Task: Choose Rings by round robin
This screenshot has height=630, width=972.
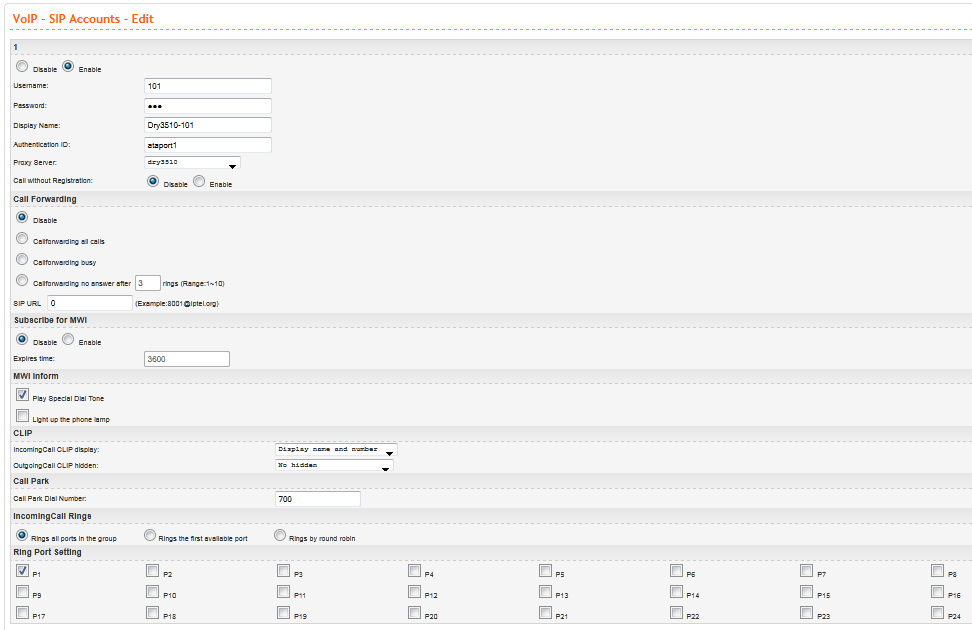Action: coord(280,536)
